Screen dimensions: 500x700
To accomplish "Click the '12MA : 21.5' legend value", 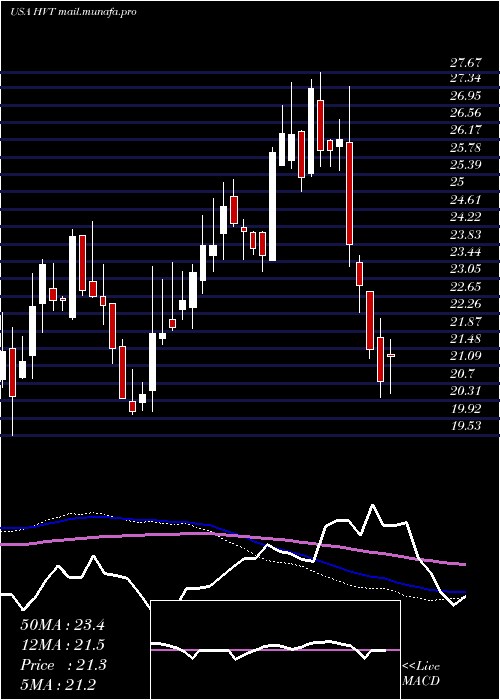I will [x=62, y=645].
